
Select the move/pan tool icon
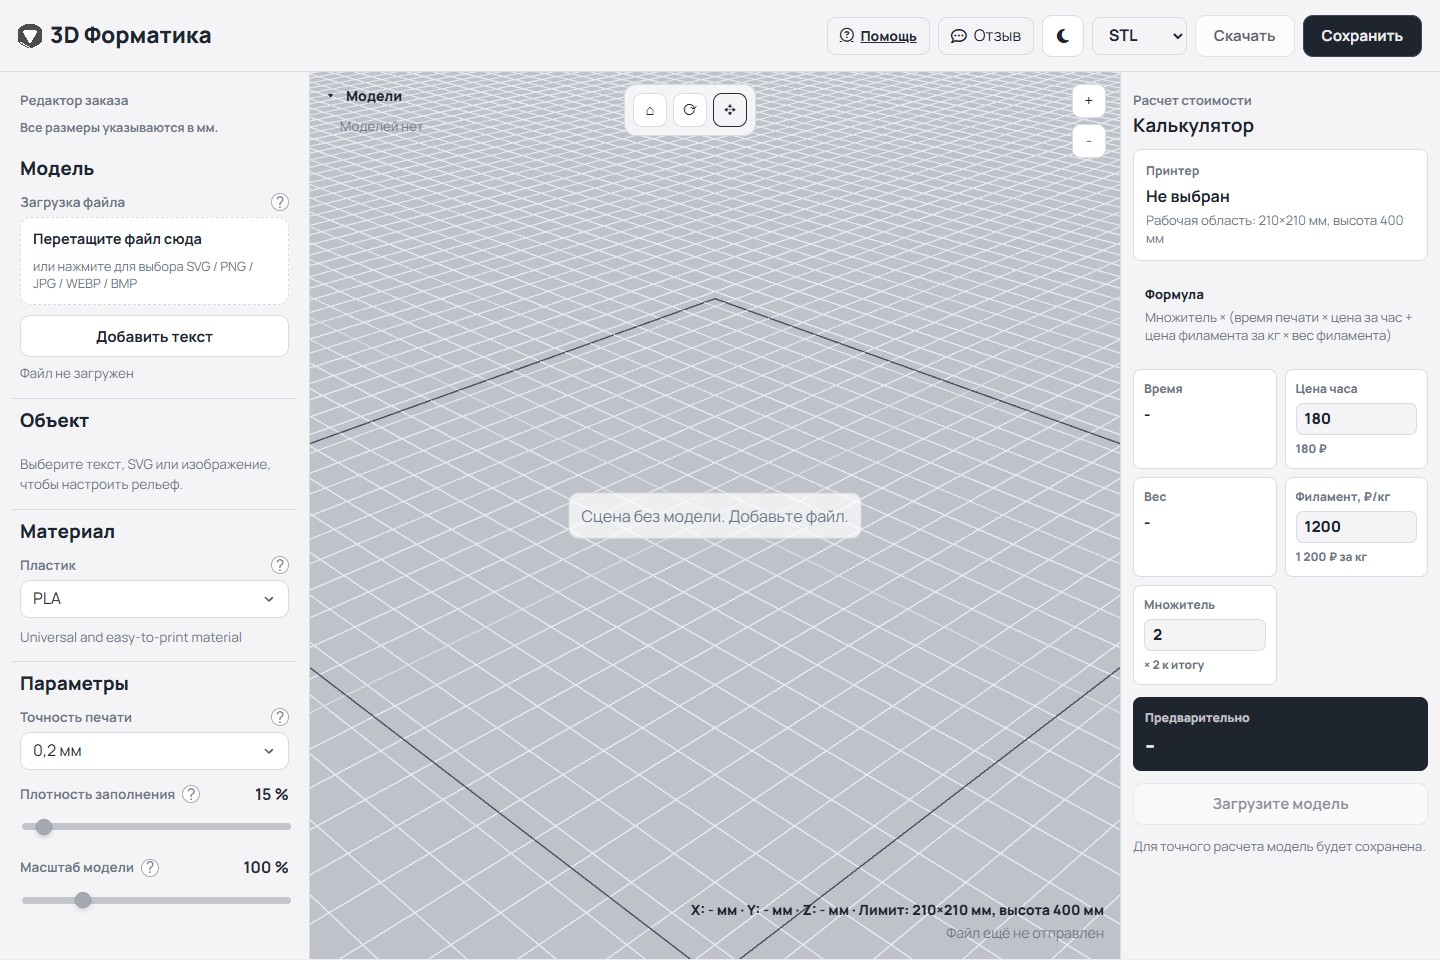coord(730,110)
